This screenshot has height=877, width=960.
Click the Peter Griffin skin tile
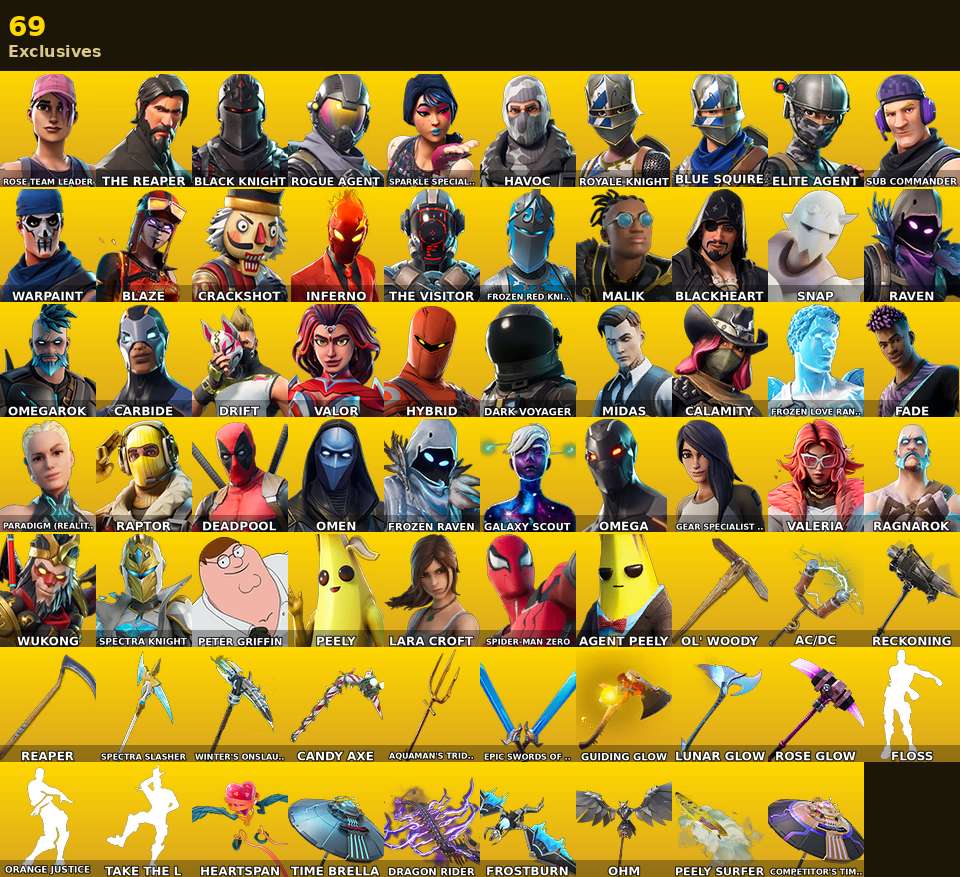coord(240,590)
